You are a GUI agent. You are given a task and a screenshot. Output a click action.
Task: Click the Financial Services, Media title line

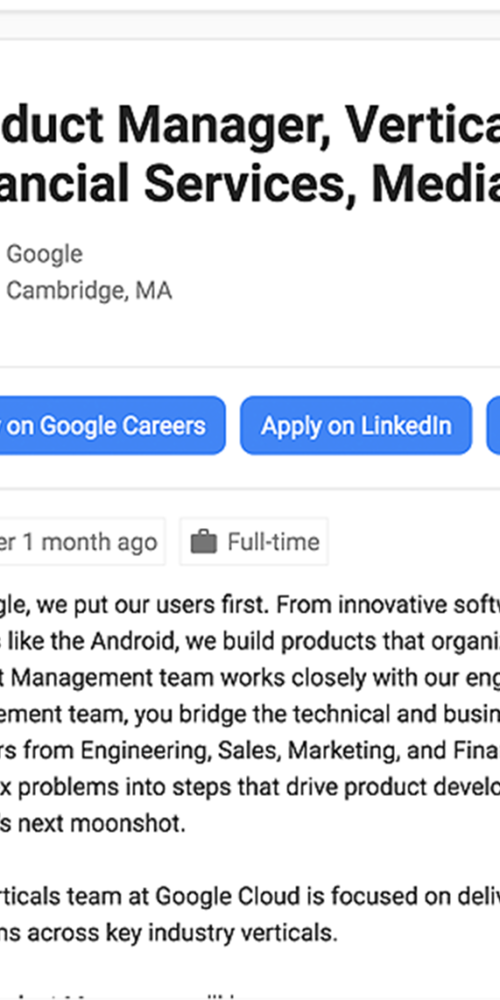250,183
